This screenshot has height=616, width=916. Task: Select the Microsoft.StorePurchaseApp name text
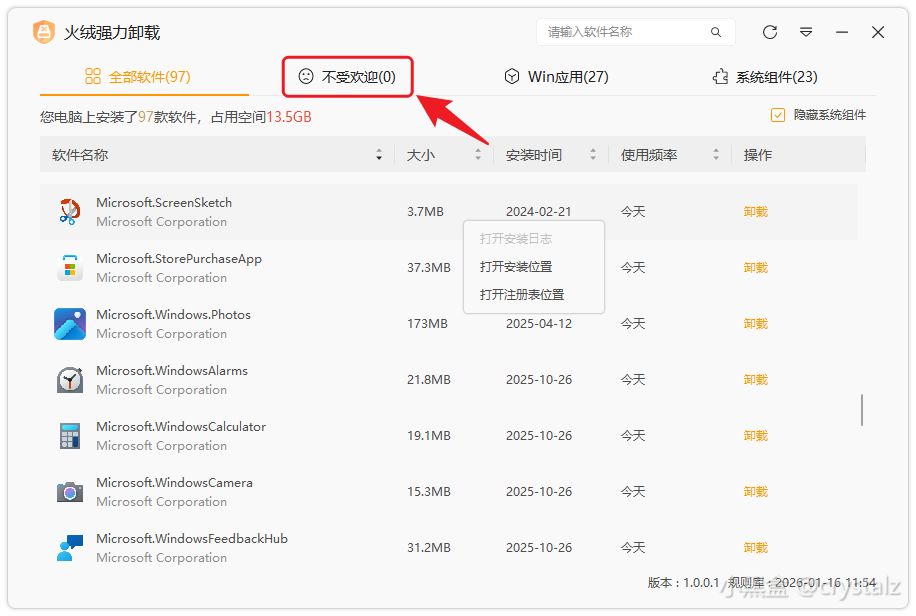tap(179, 259)
